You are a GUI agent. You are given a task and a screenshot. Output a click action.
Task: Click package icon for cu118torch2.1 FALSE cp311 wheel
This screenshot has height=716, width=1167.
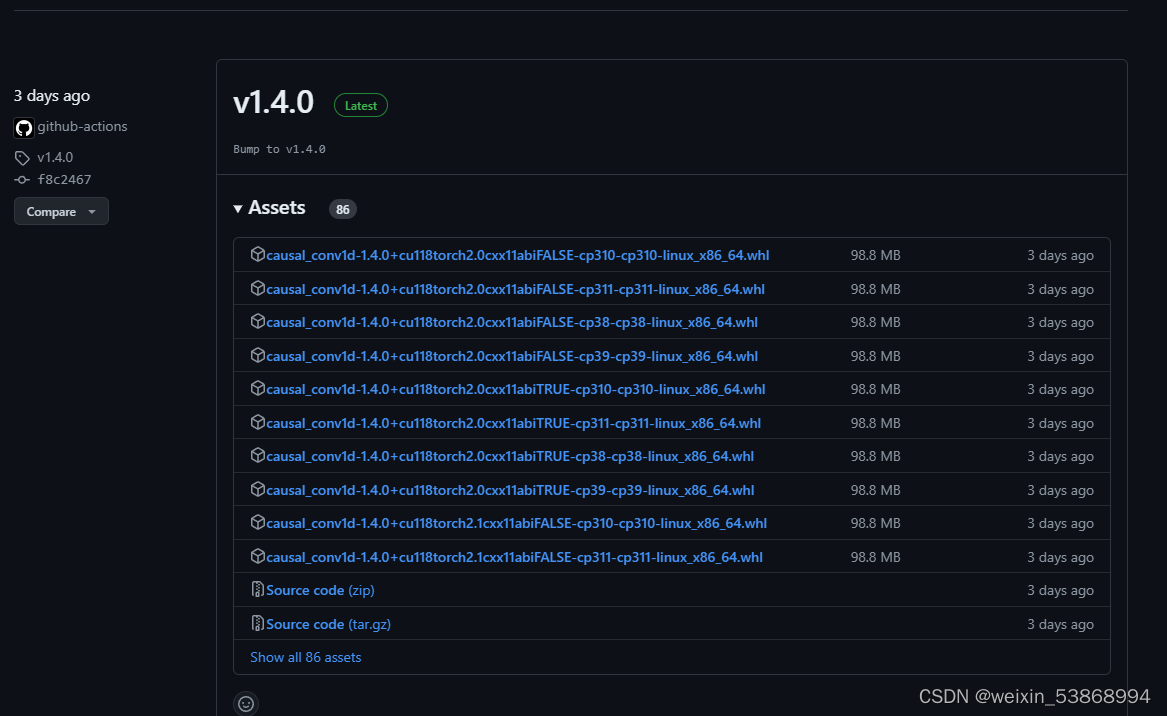(258, 556)
